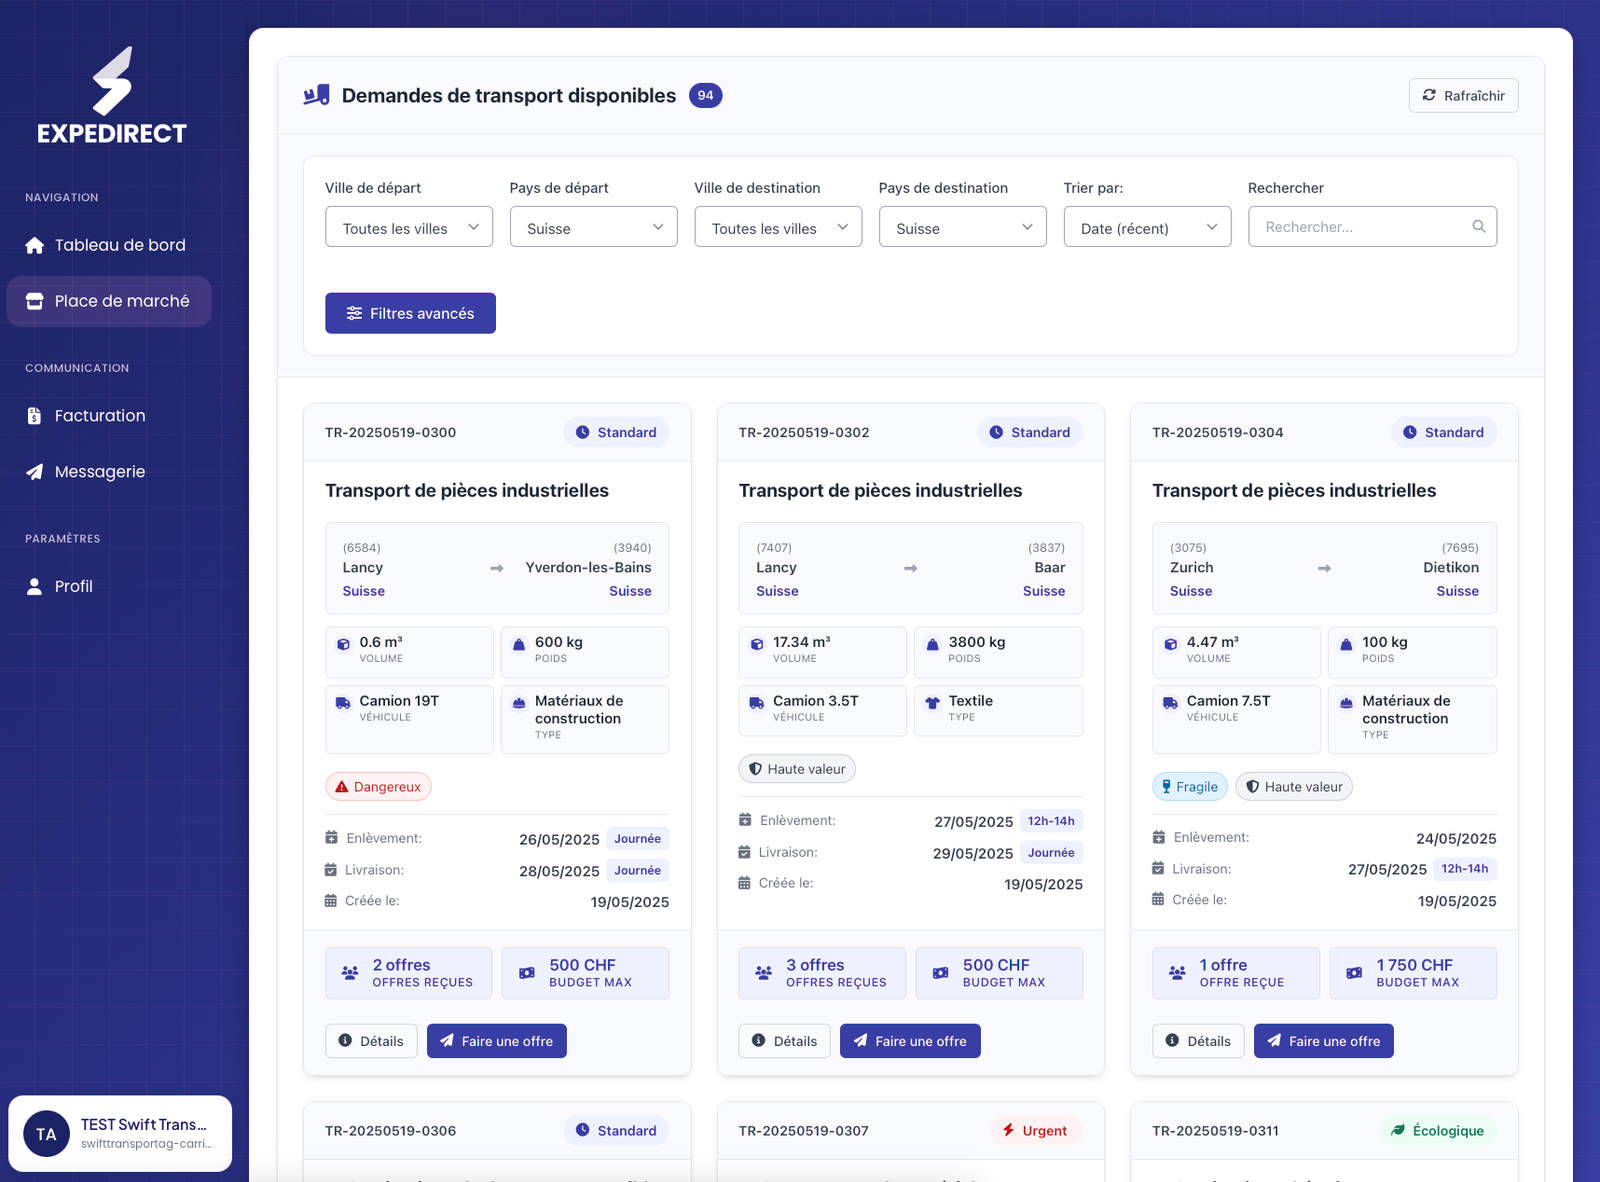Screen dimensions: 1600x1182
Task: Click the Camion 7.5T vehicle text
Action: click(1228, 701)
